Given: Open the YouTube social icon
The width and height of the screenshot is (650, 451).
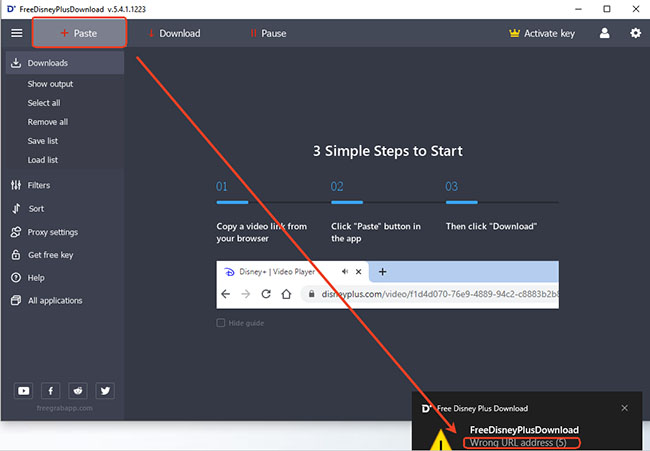Looking at the screenshot, I should [23, 390].
